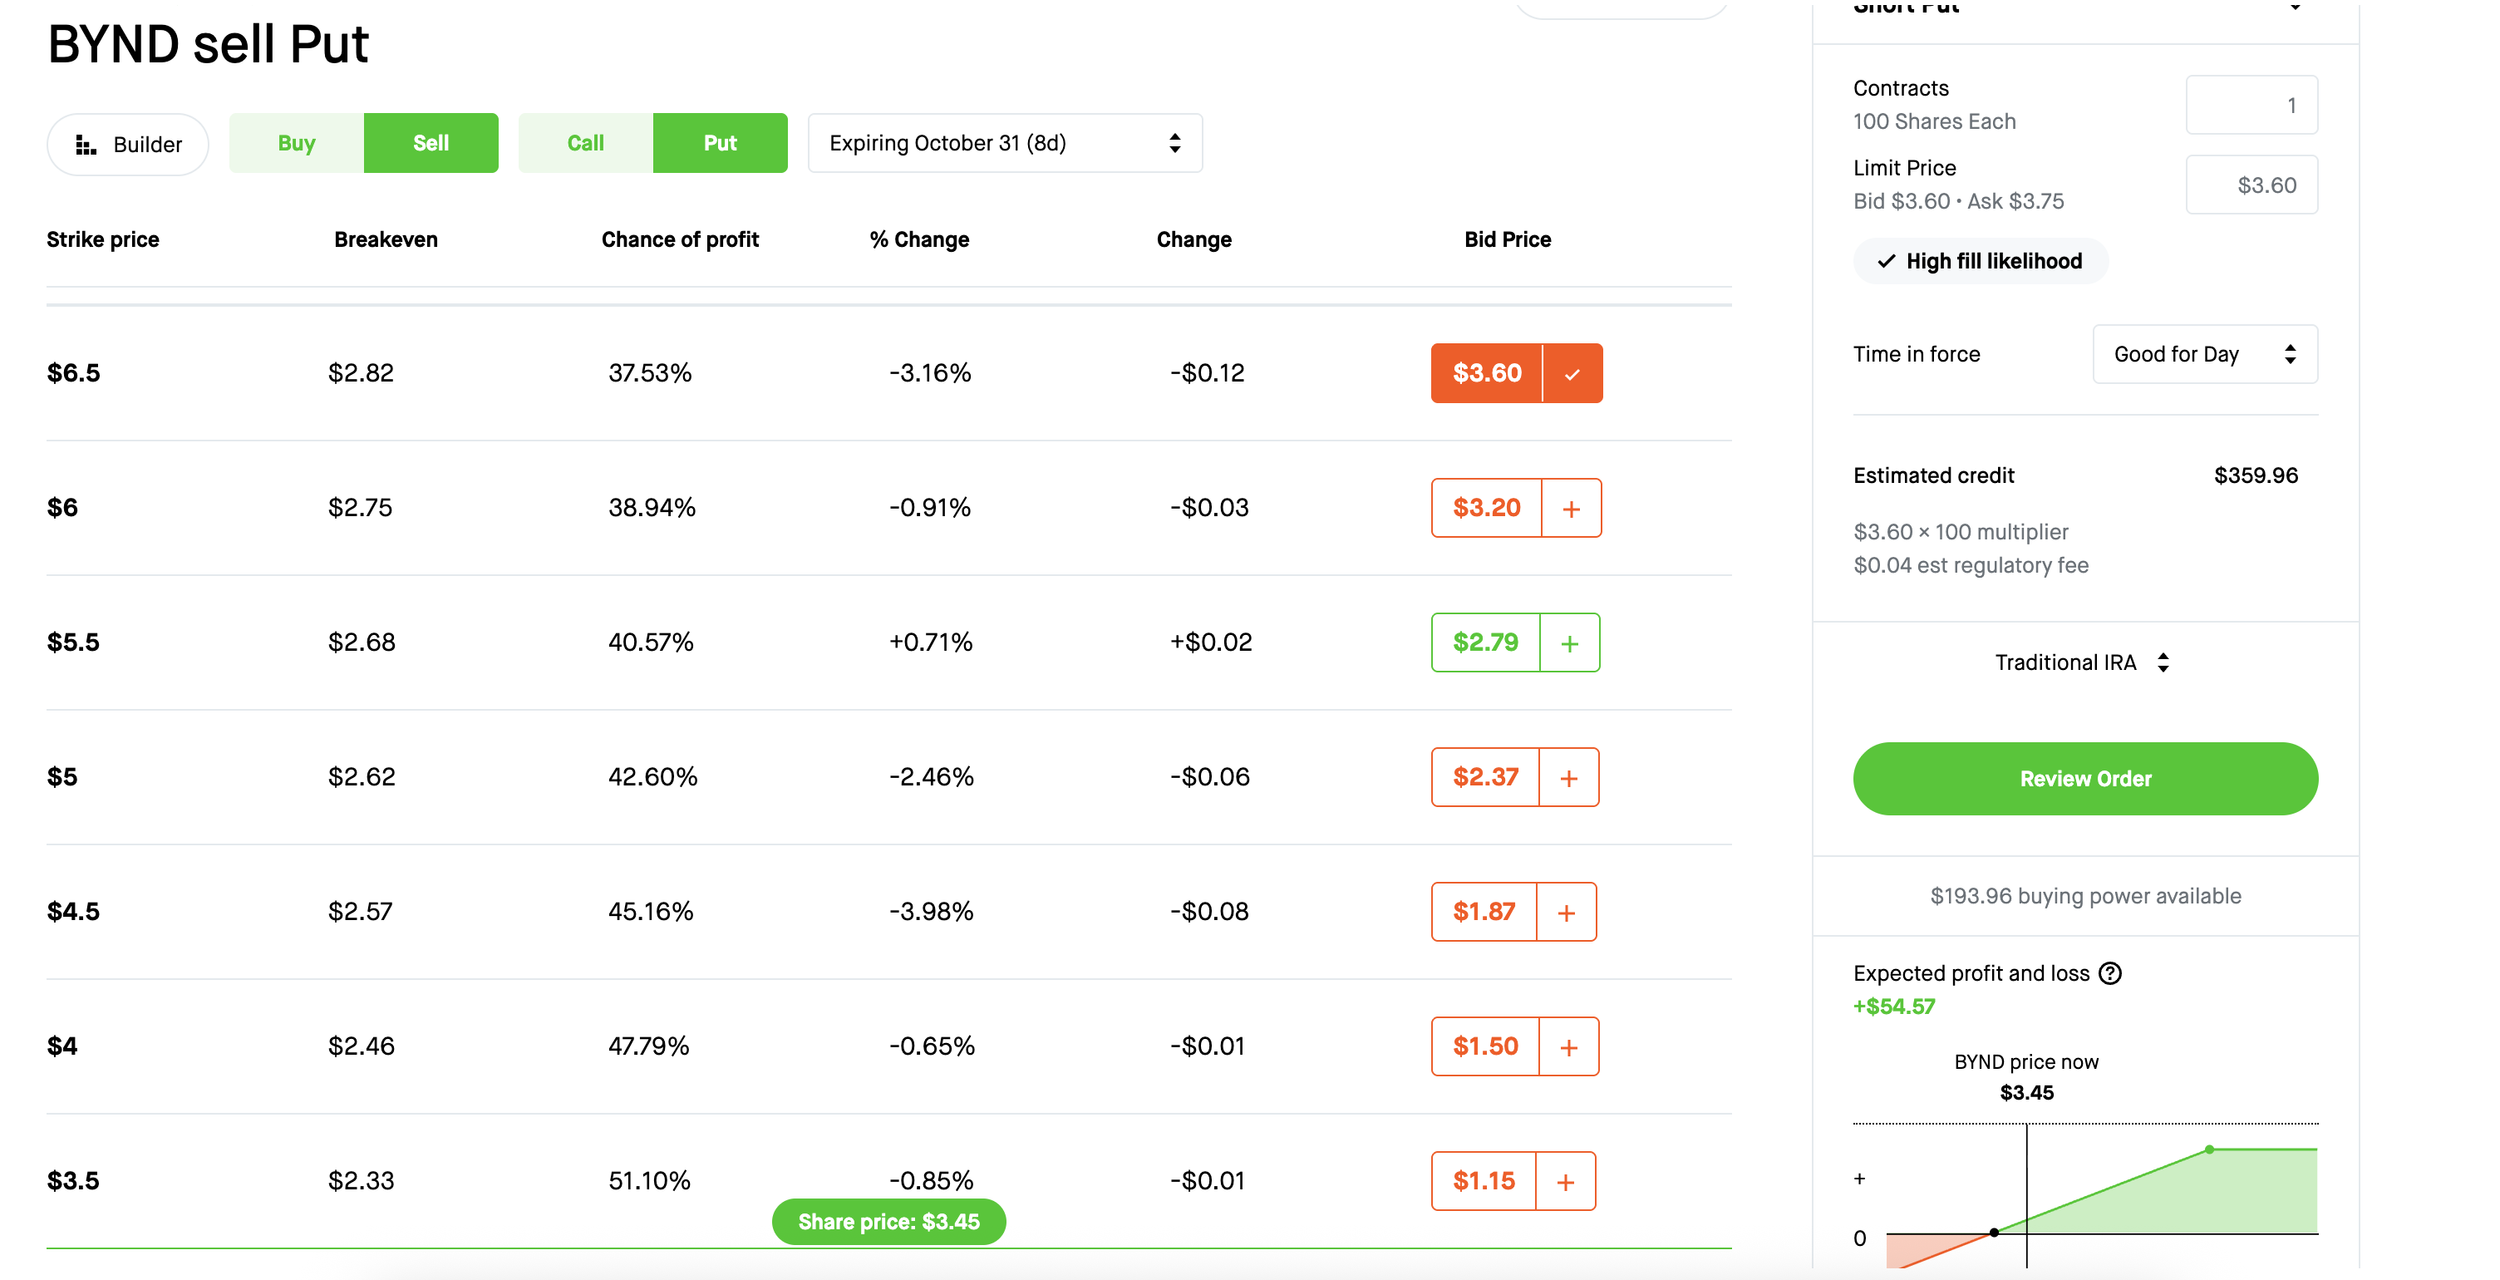Open the expiration date dropdown
The width and height of the screenshot is (2500, 1280).
[1005, 143]
